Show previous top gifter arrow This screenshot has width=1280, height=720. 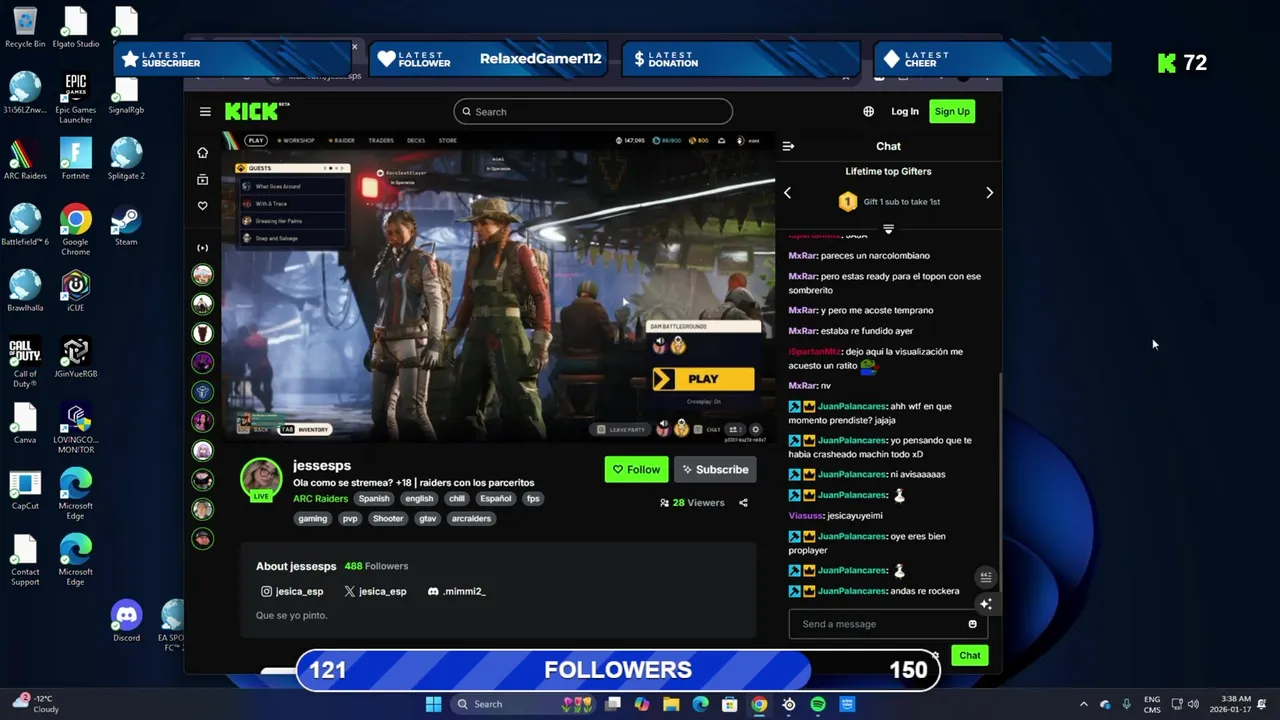click(787, 193)
